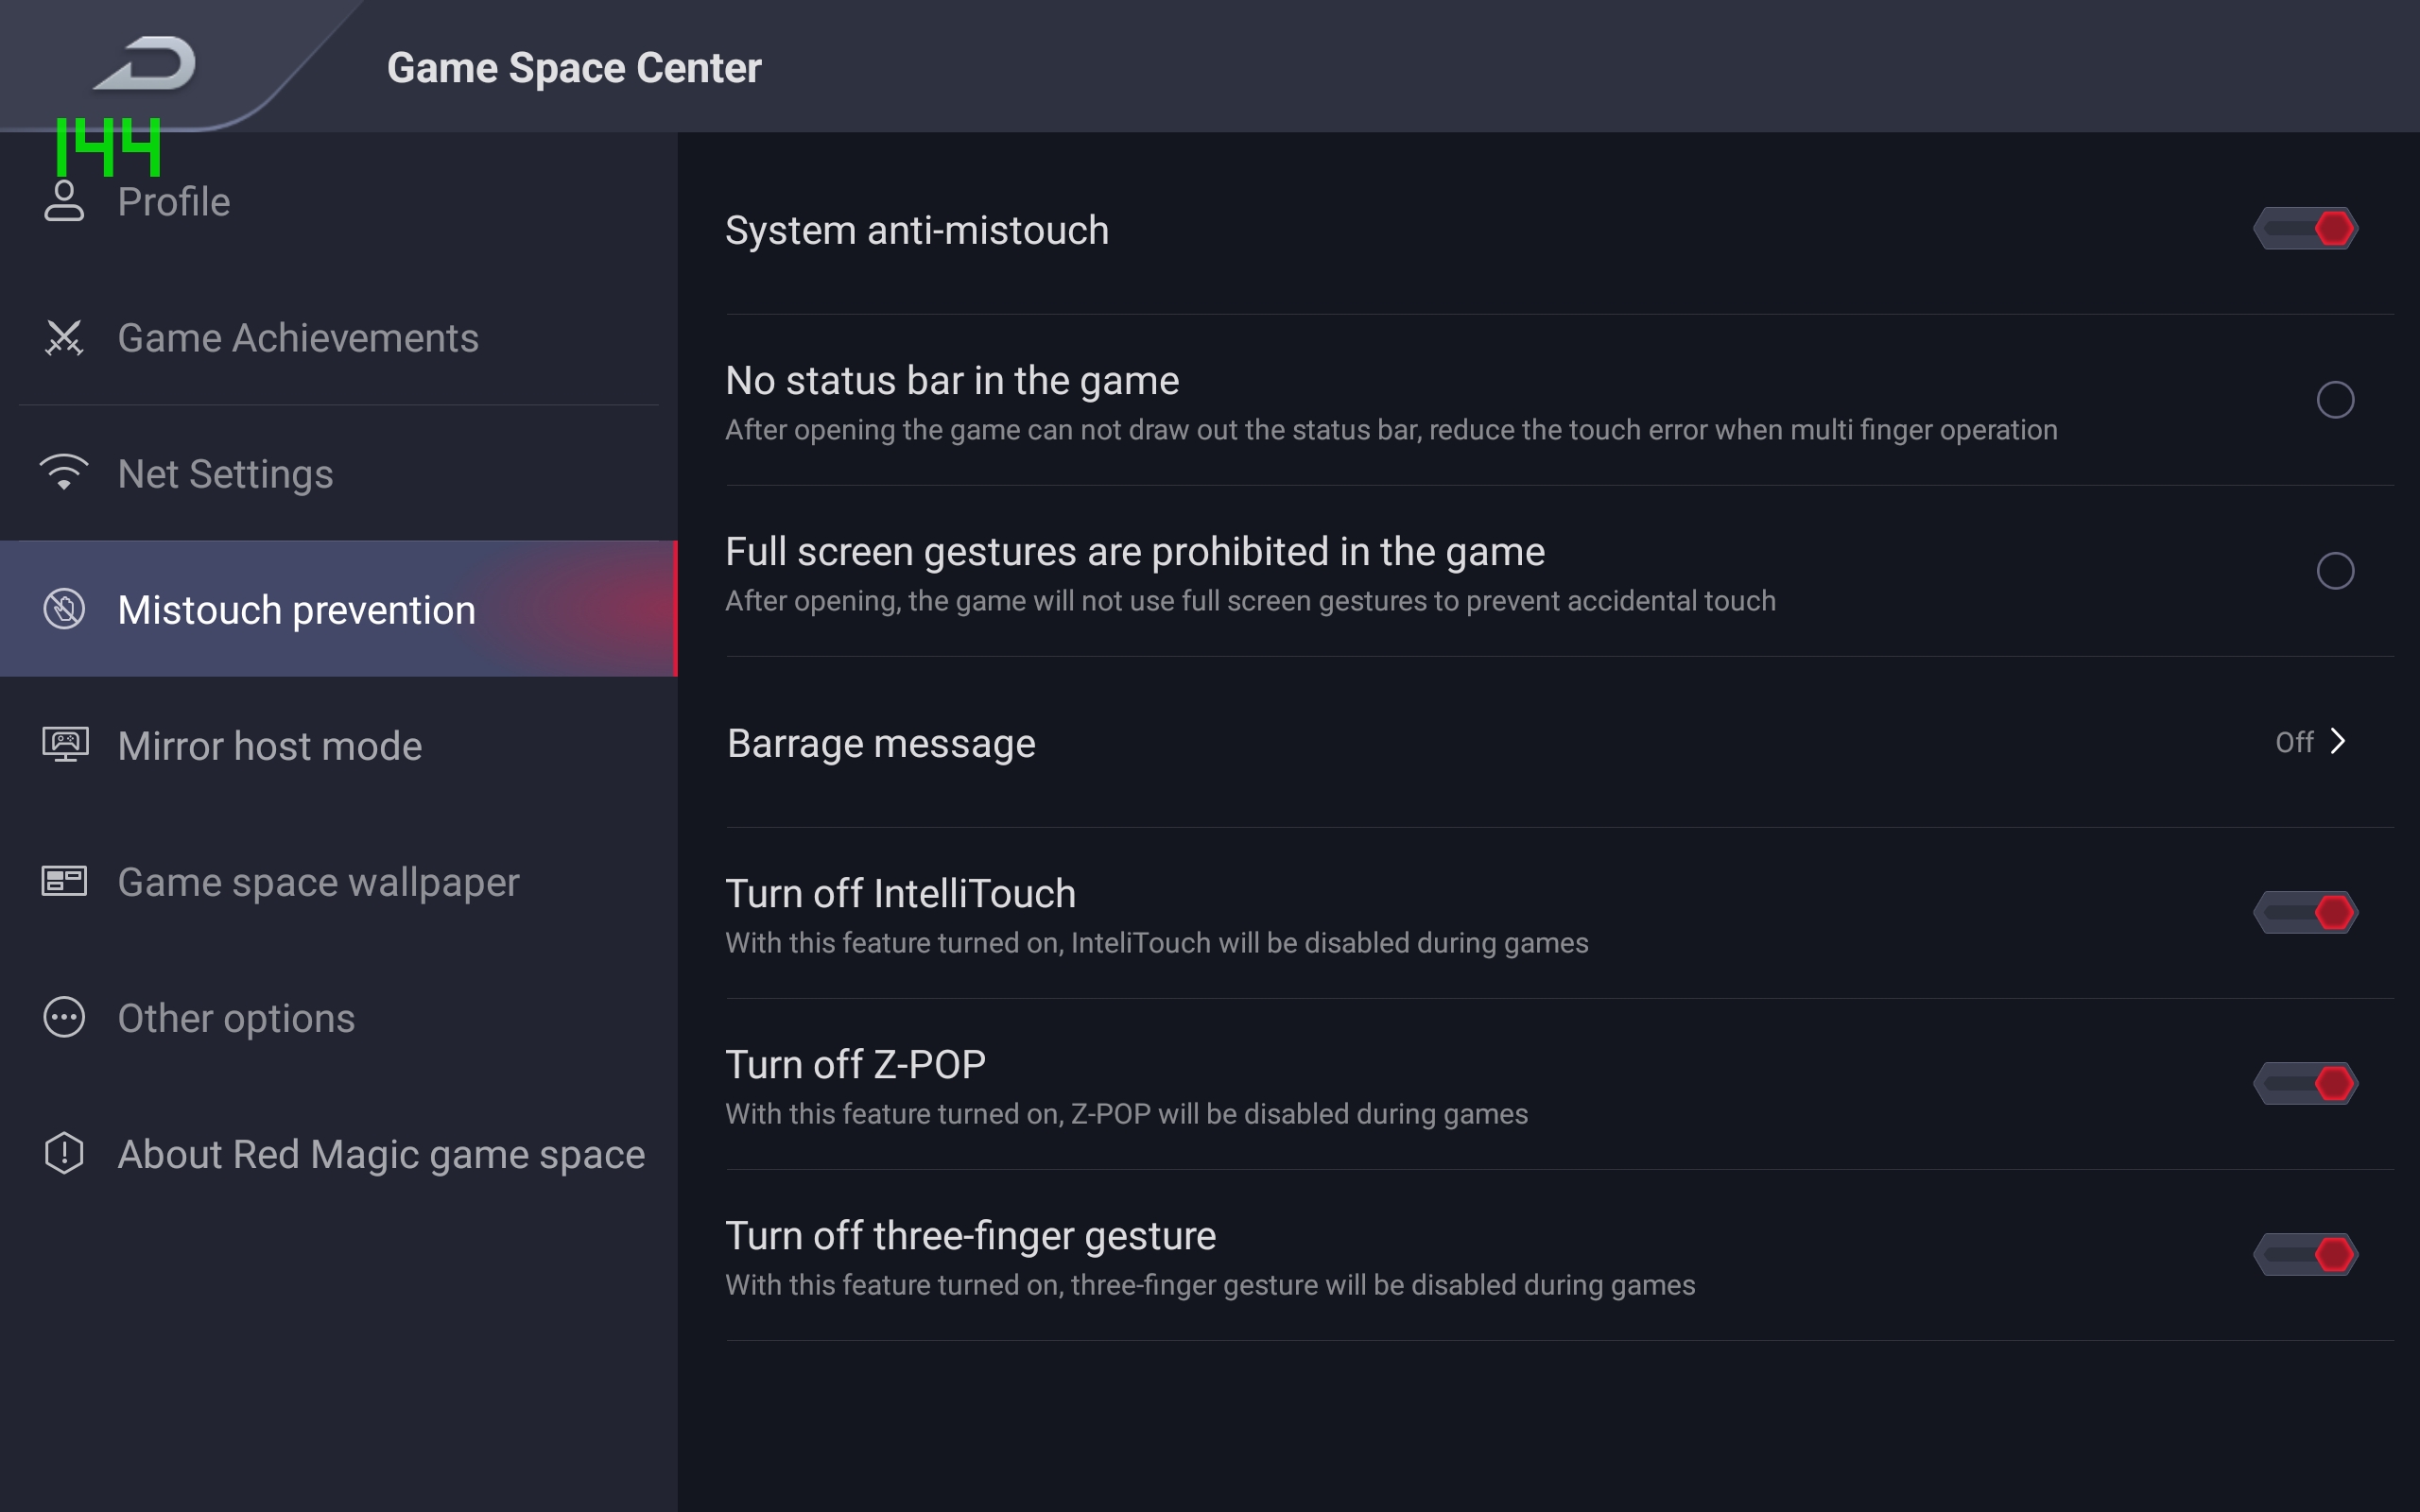Click About Red Magic game space label
2420x1512 pixels.
(x=381, y=1154)
